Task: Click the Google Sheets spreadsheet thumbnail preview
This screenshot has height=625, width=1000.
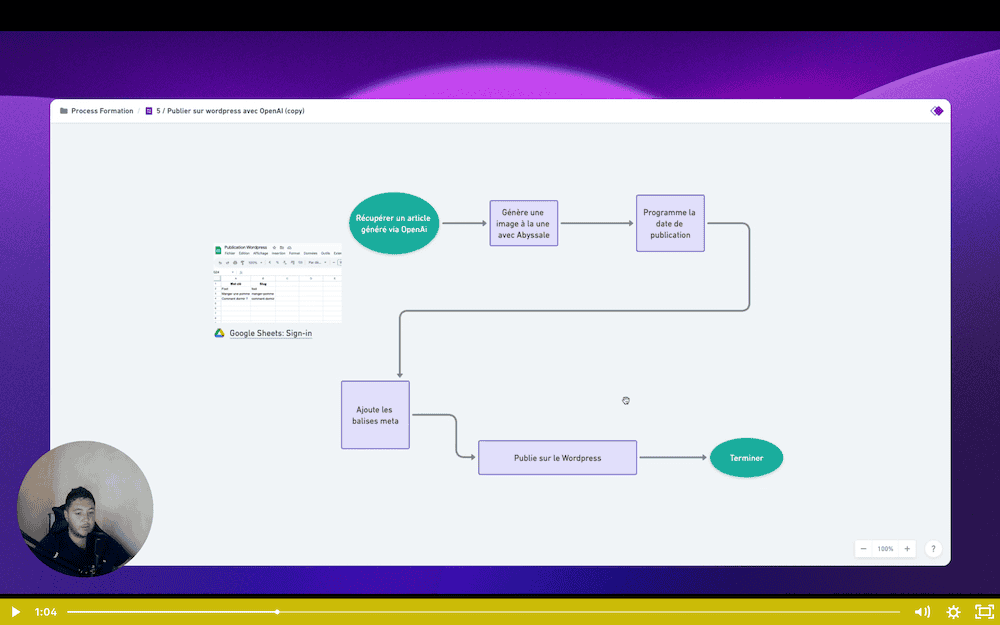Action: 277,282
